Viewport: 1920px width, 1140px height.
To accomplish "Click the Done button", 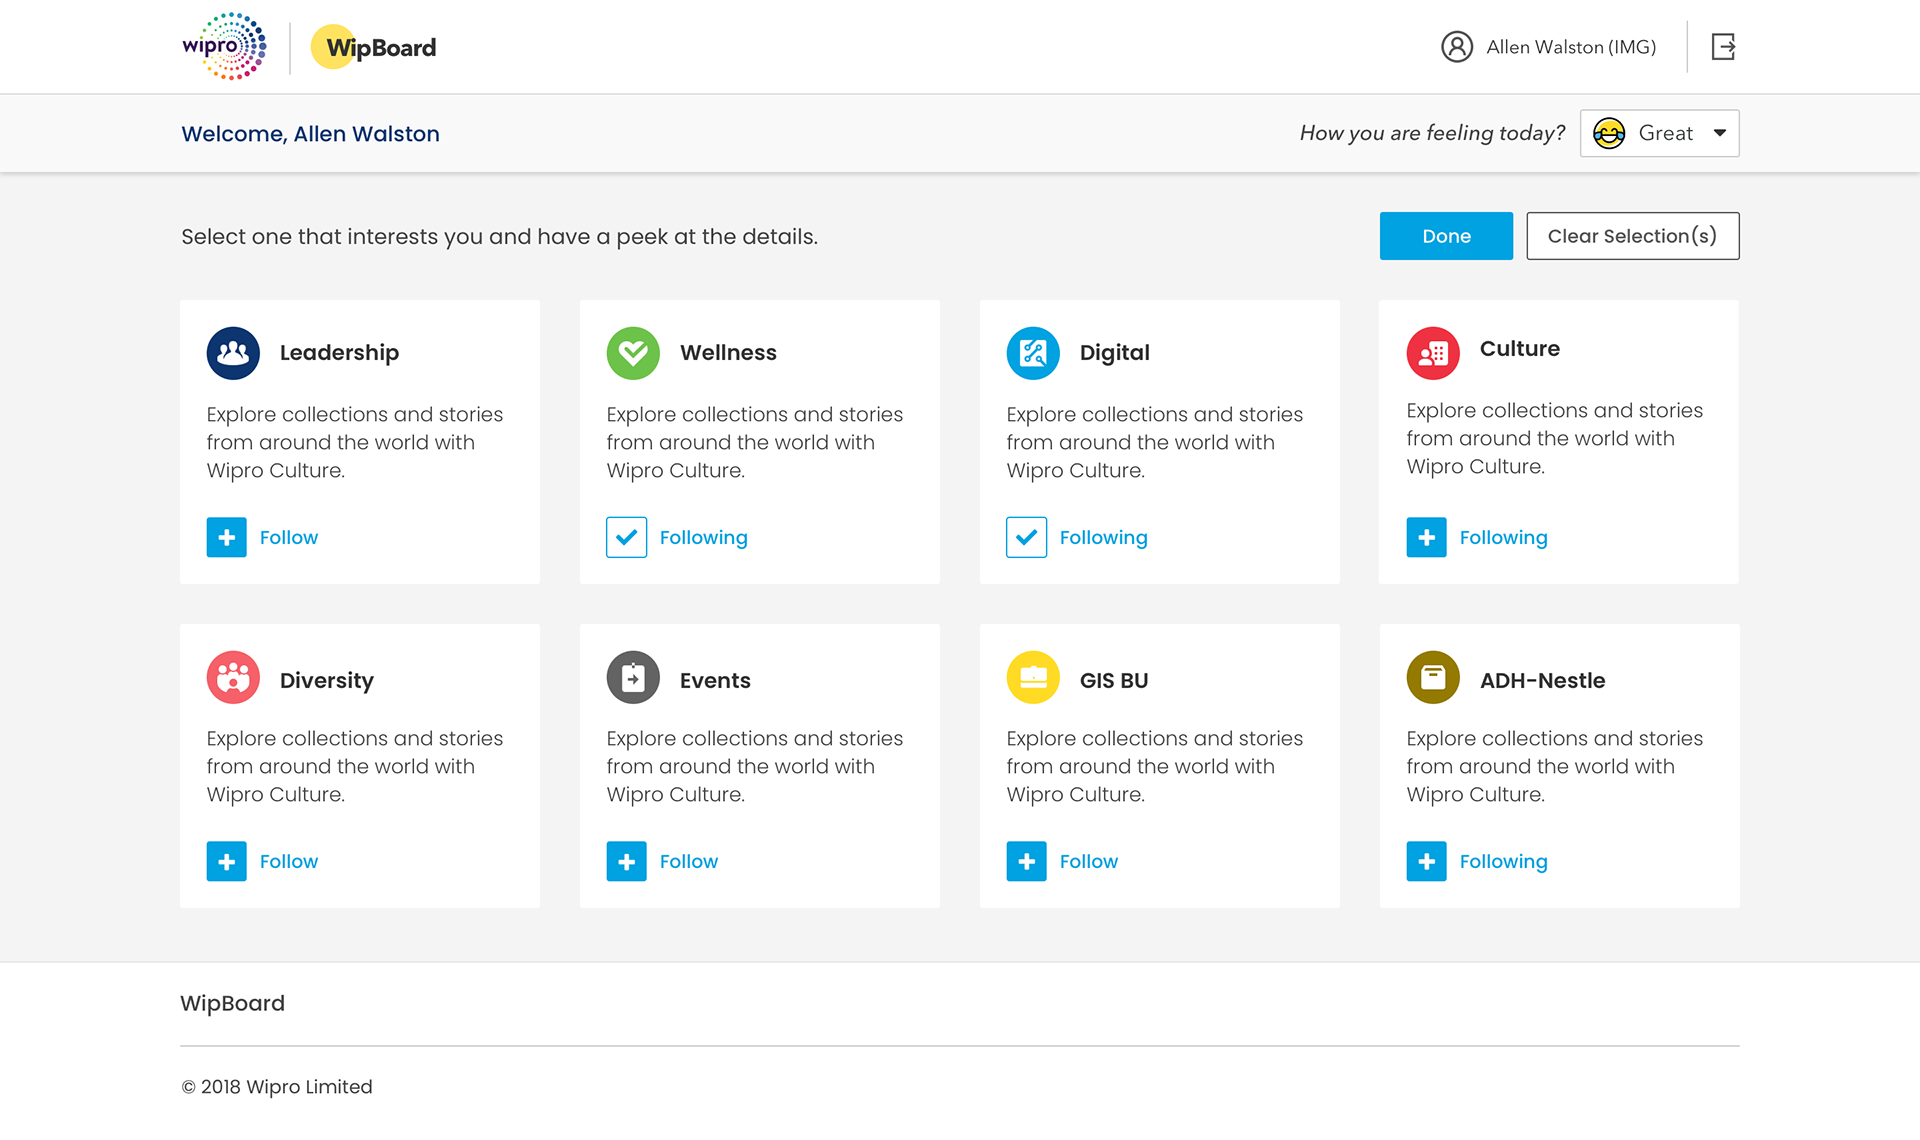I will click(x=1446, y=236).
